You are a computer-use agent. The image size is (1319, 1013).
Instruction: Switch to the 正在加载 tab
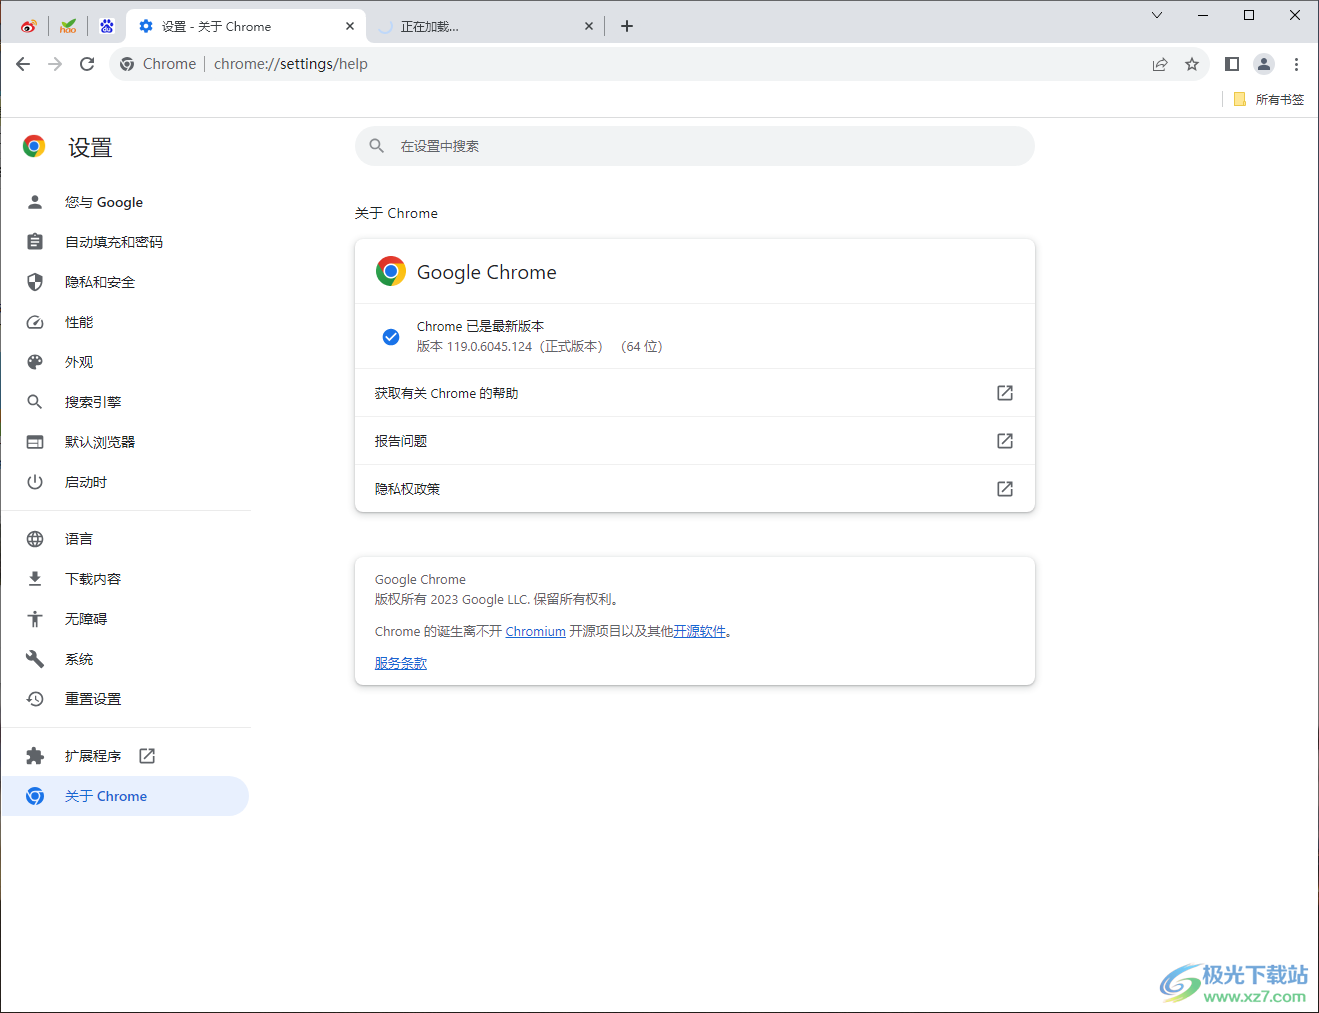tap(484, 27)
